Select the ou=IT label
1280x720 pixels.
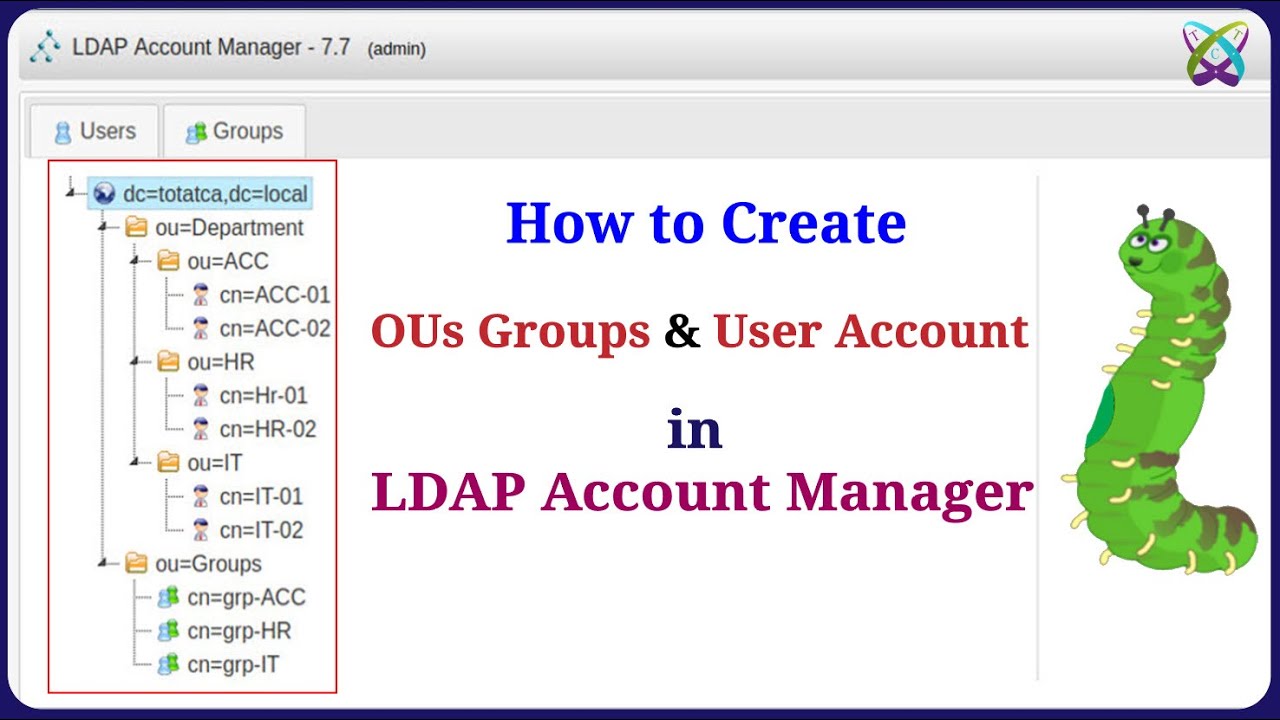pyautogui.click(x=215, y=463)
